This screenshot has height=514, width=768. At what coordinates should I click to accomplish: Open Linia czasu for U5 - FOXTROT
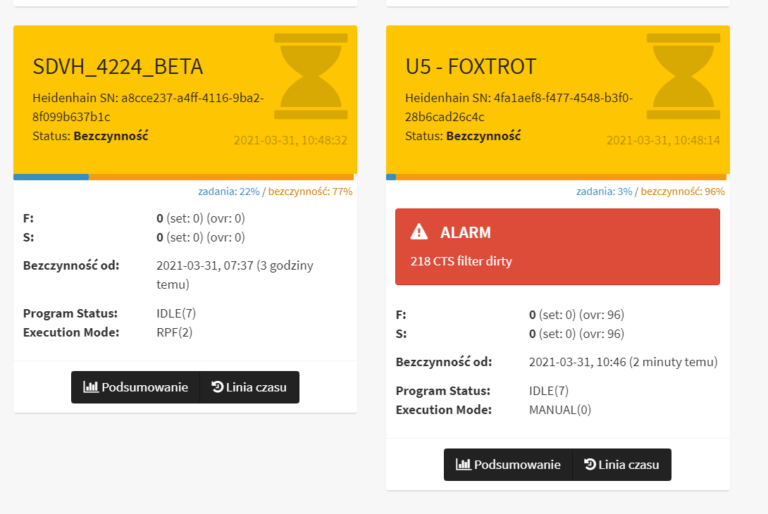622,465
